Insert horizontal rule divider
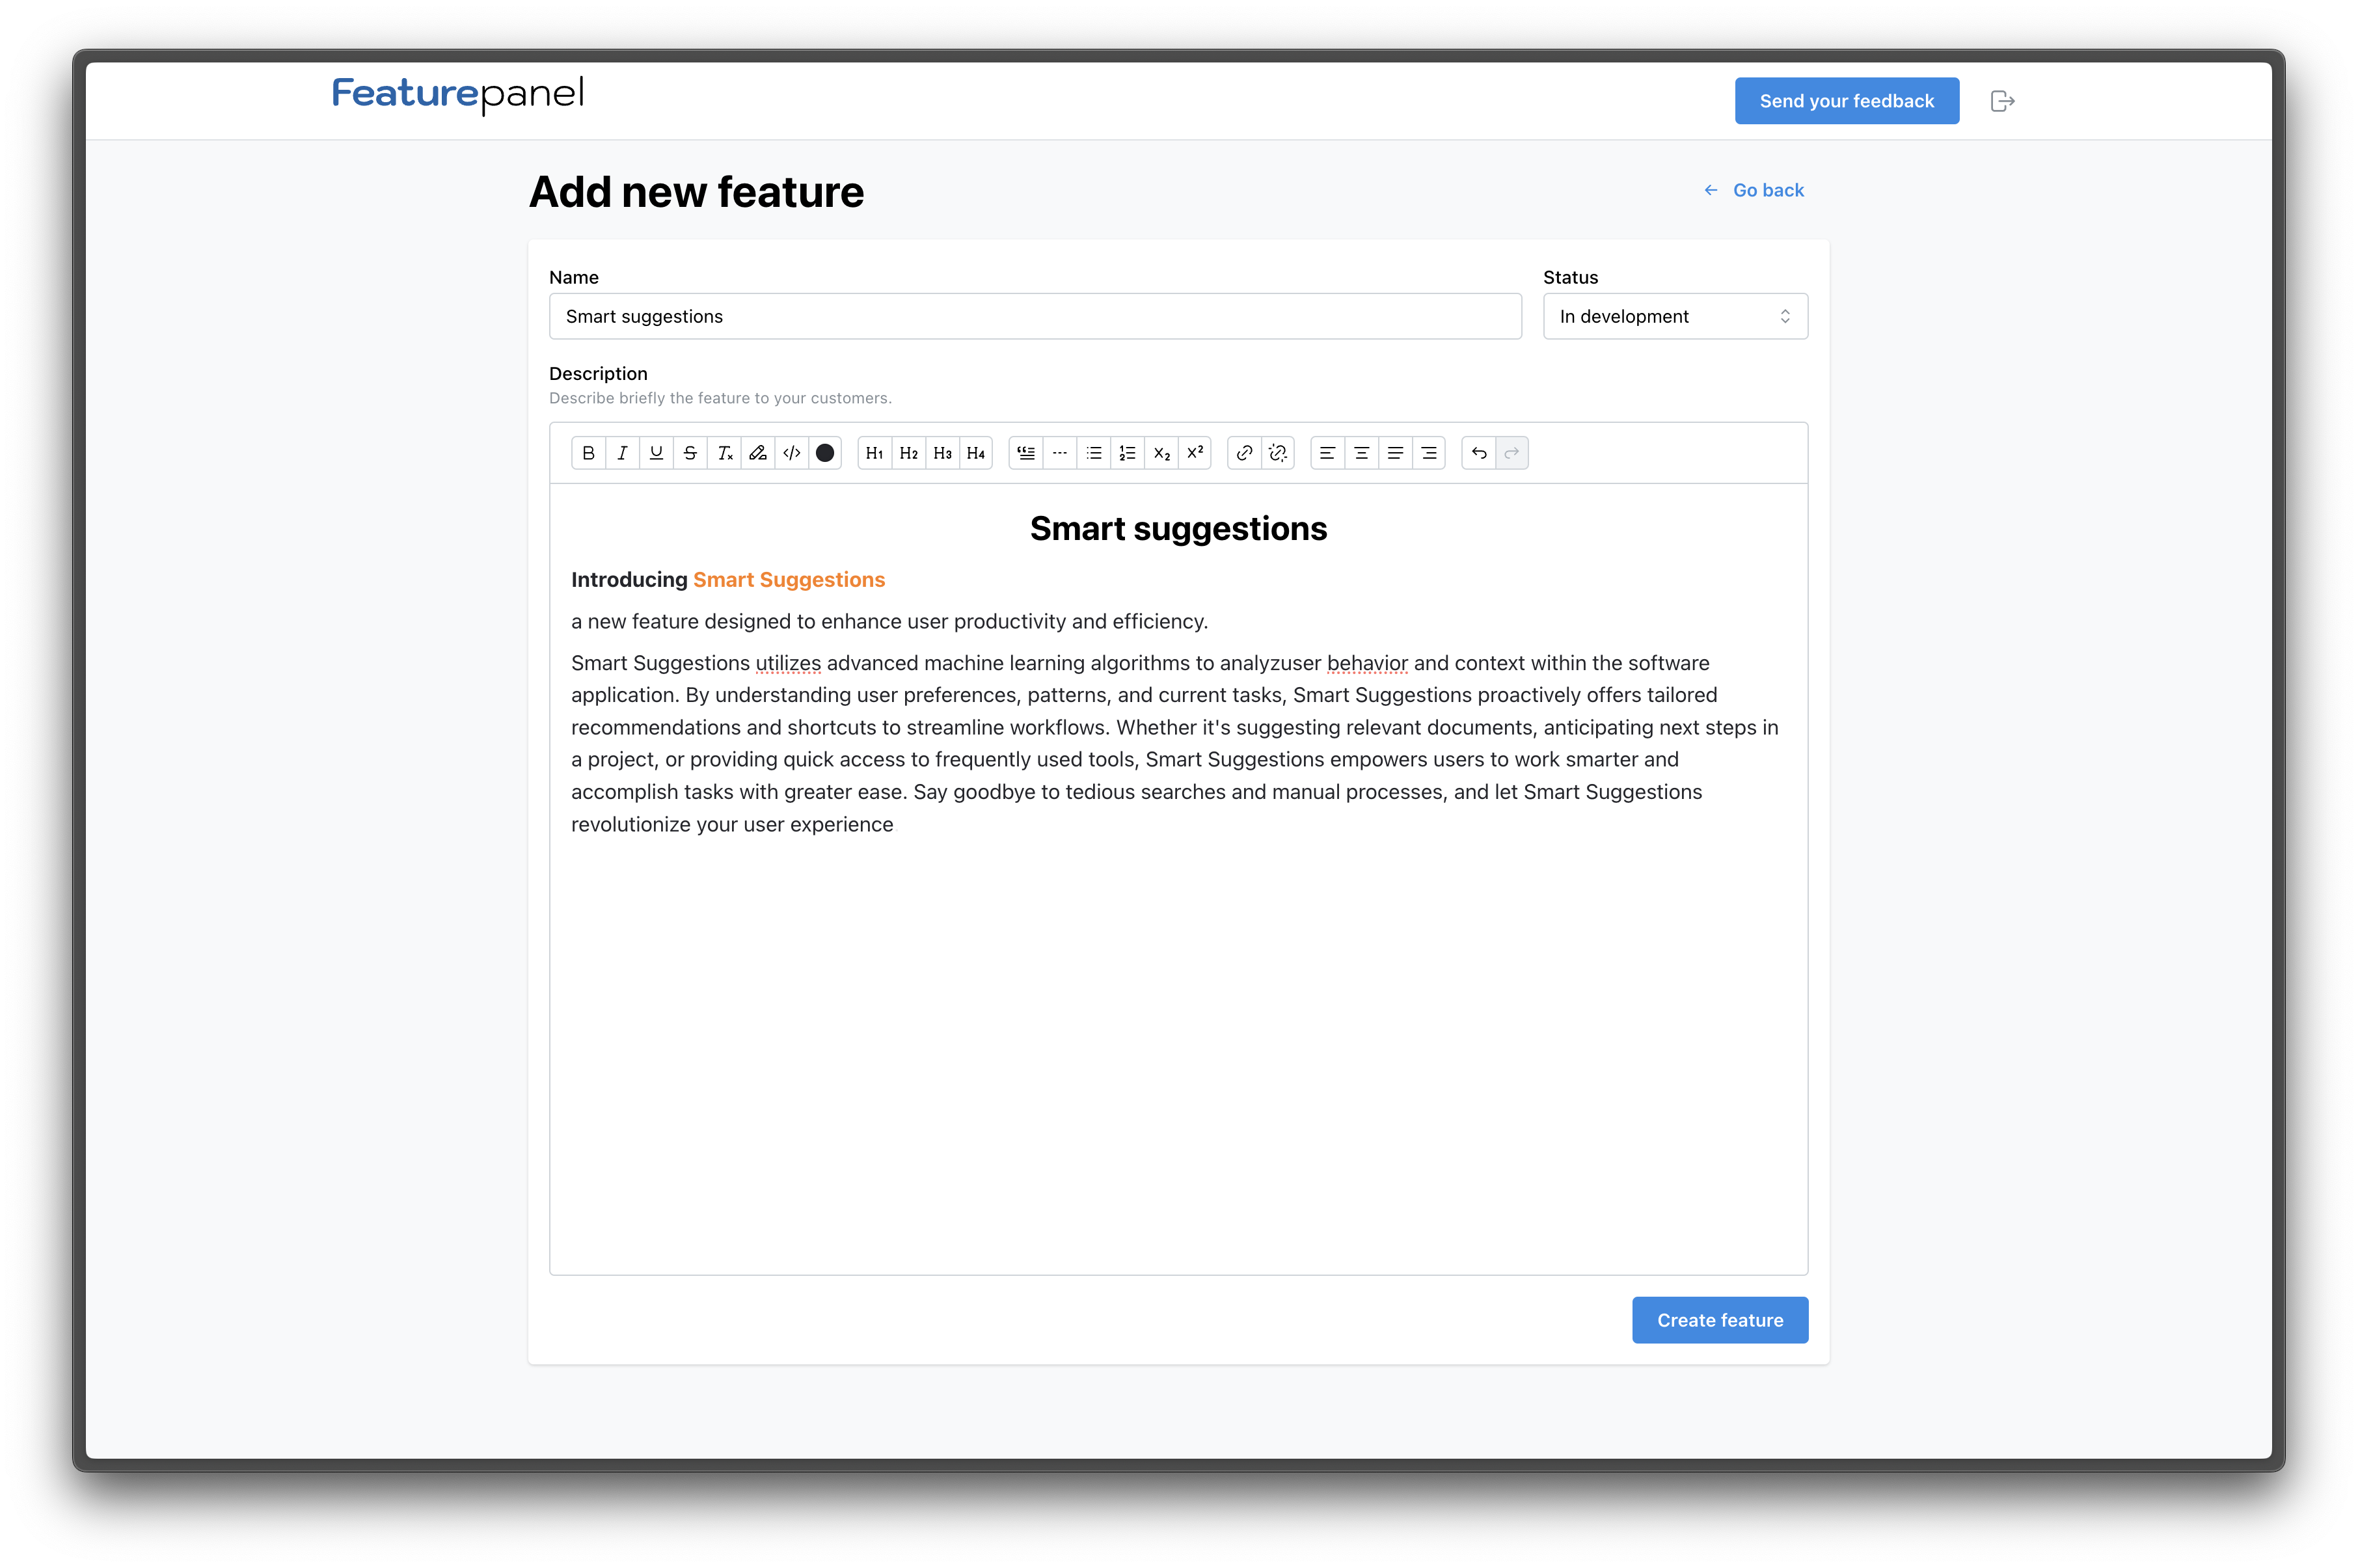 [1060, 453]
